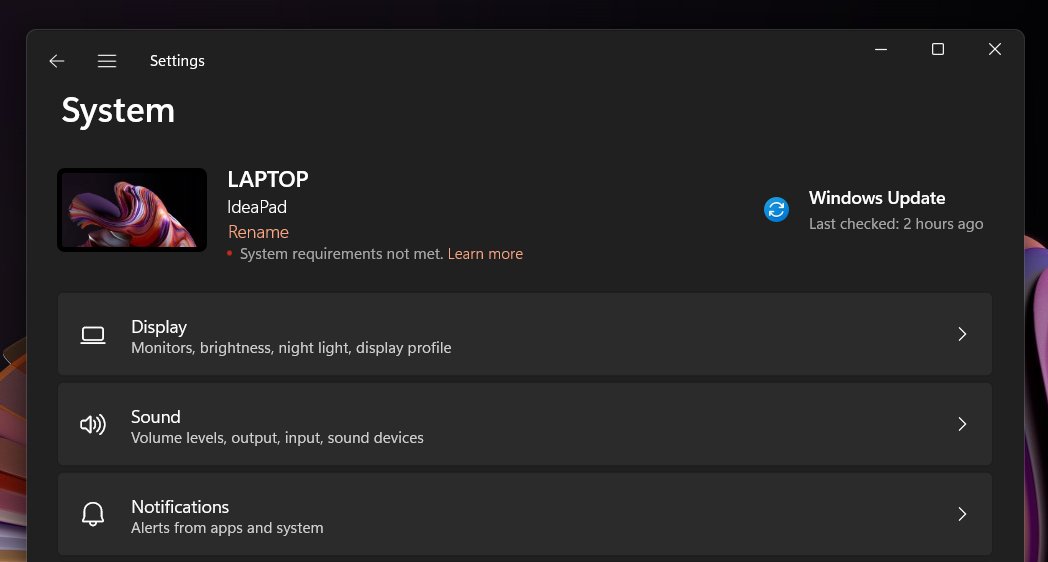Open the Learn more requirements link
Screen dimensions: 1048x562
click(x=485, y=254)
